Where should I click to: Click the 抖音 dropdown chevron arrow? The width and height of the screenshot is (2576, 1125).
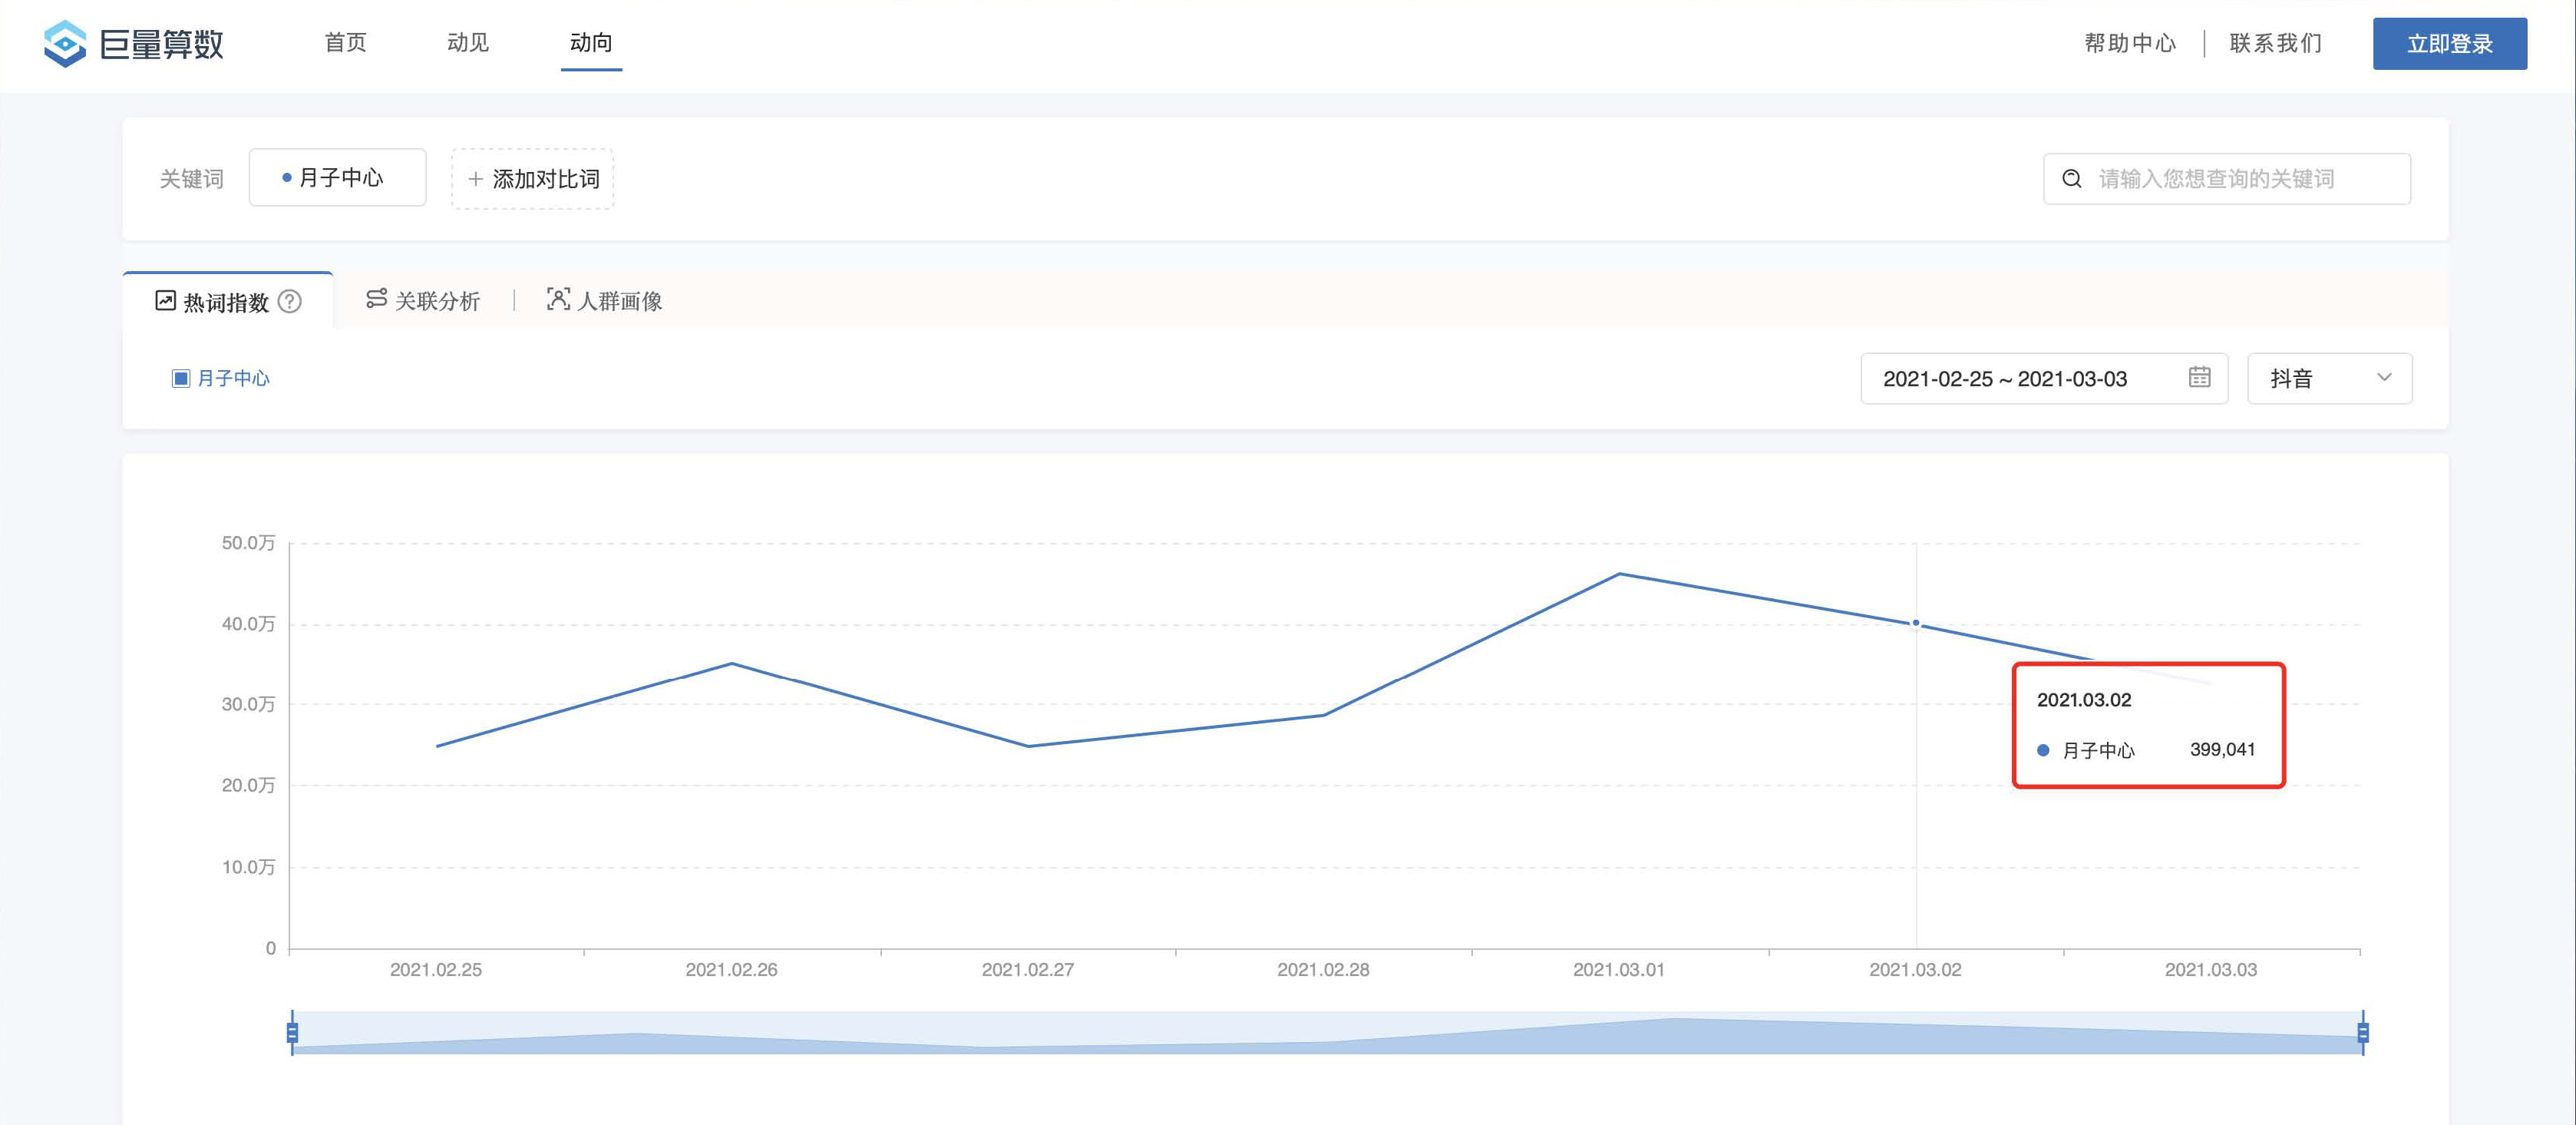tap(2384, 378)
